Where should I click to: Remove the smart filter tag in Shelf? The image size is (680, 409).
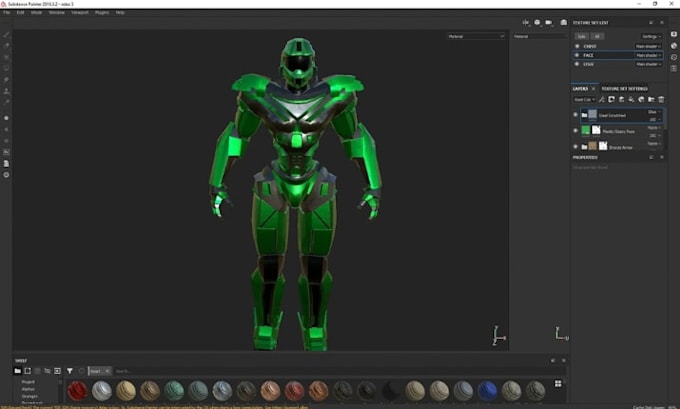coord(107,371)
